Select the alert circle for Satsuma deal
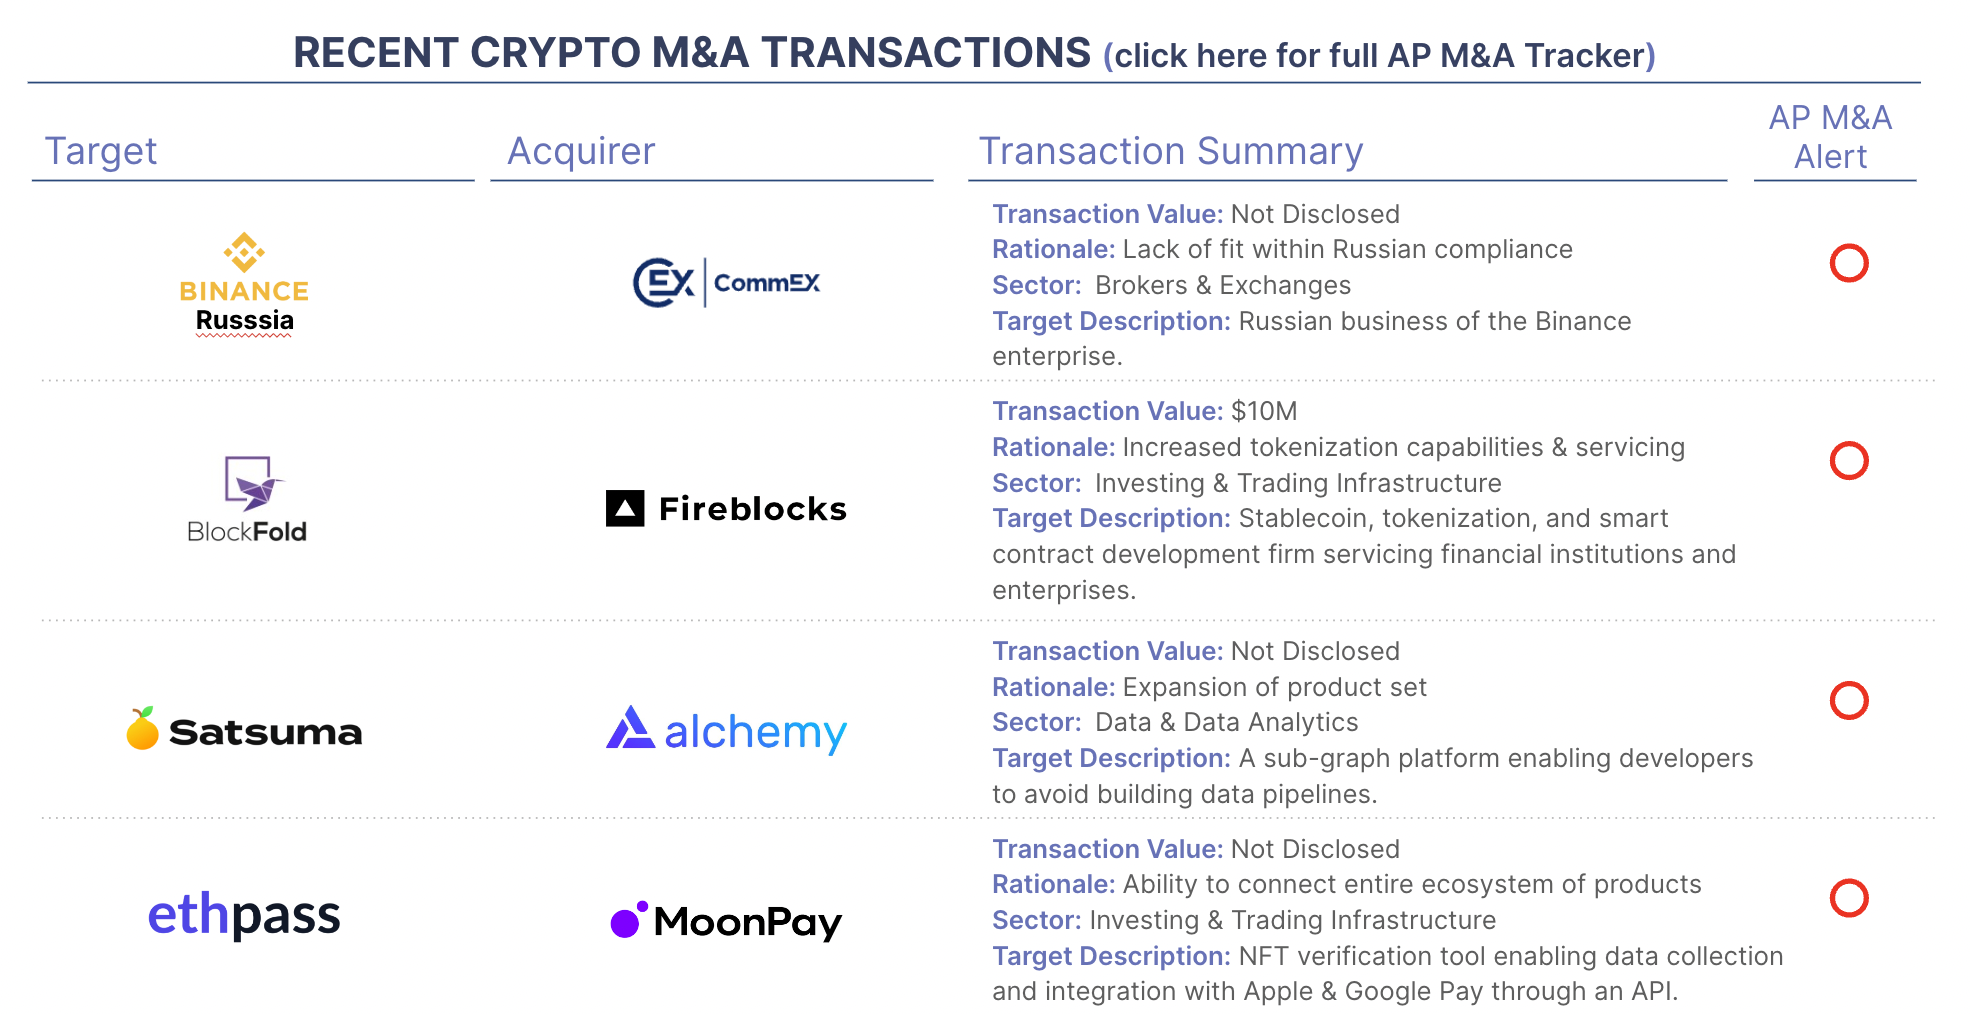The width and height of the screenshot is (1970, 1014). click(1848, 700)
